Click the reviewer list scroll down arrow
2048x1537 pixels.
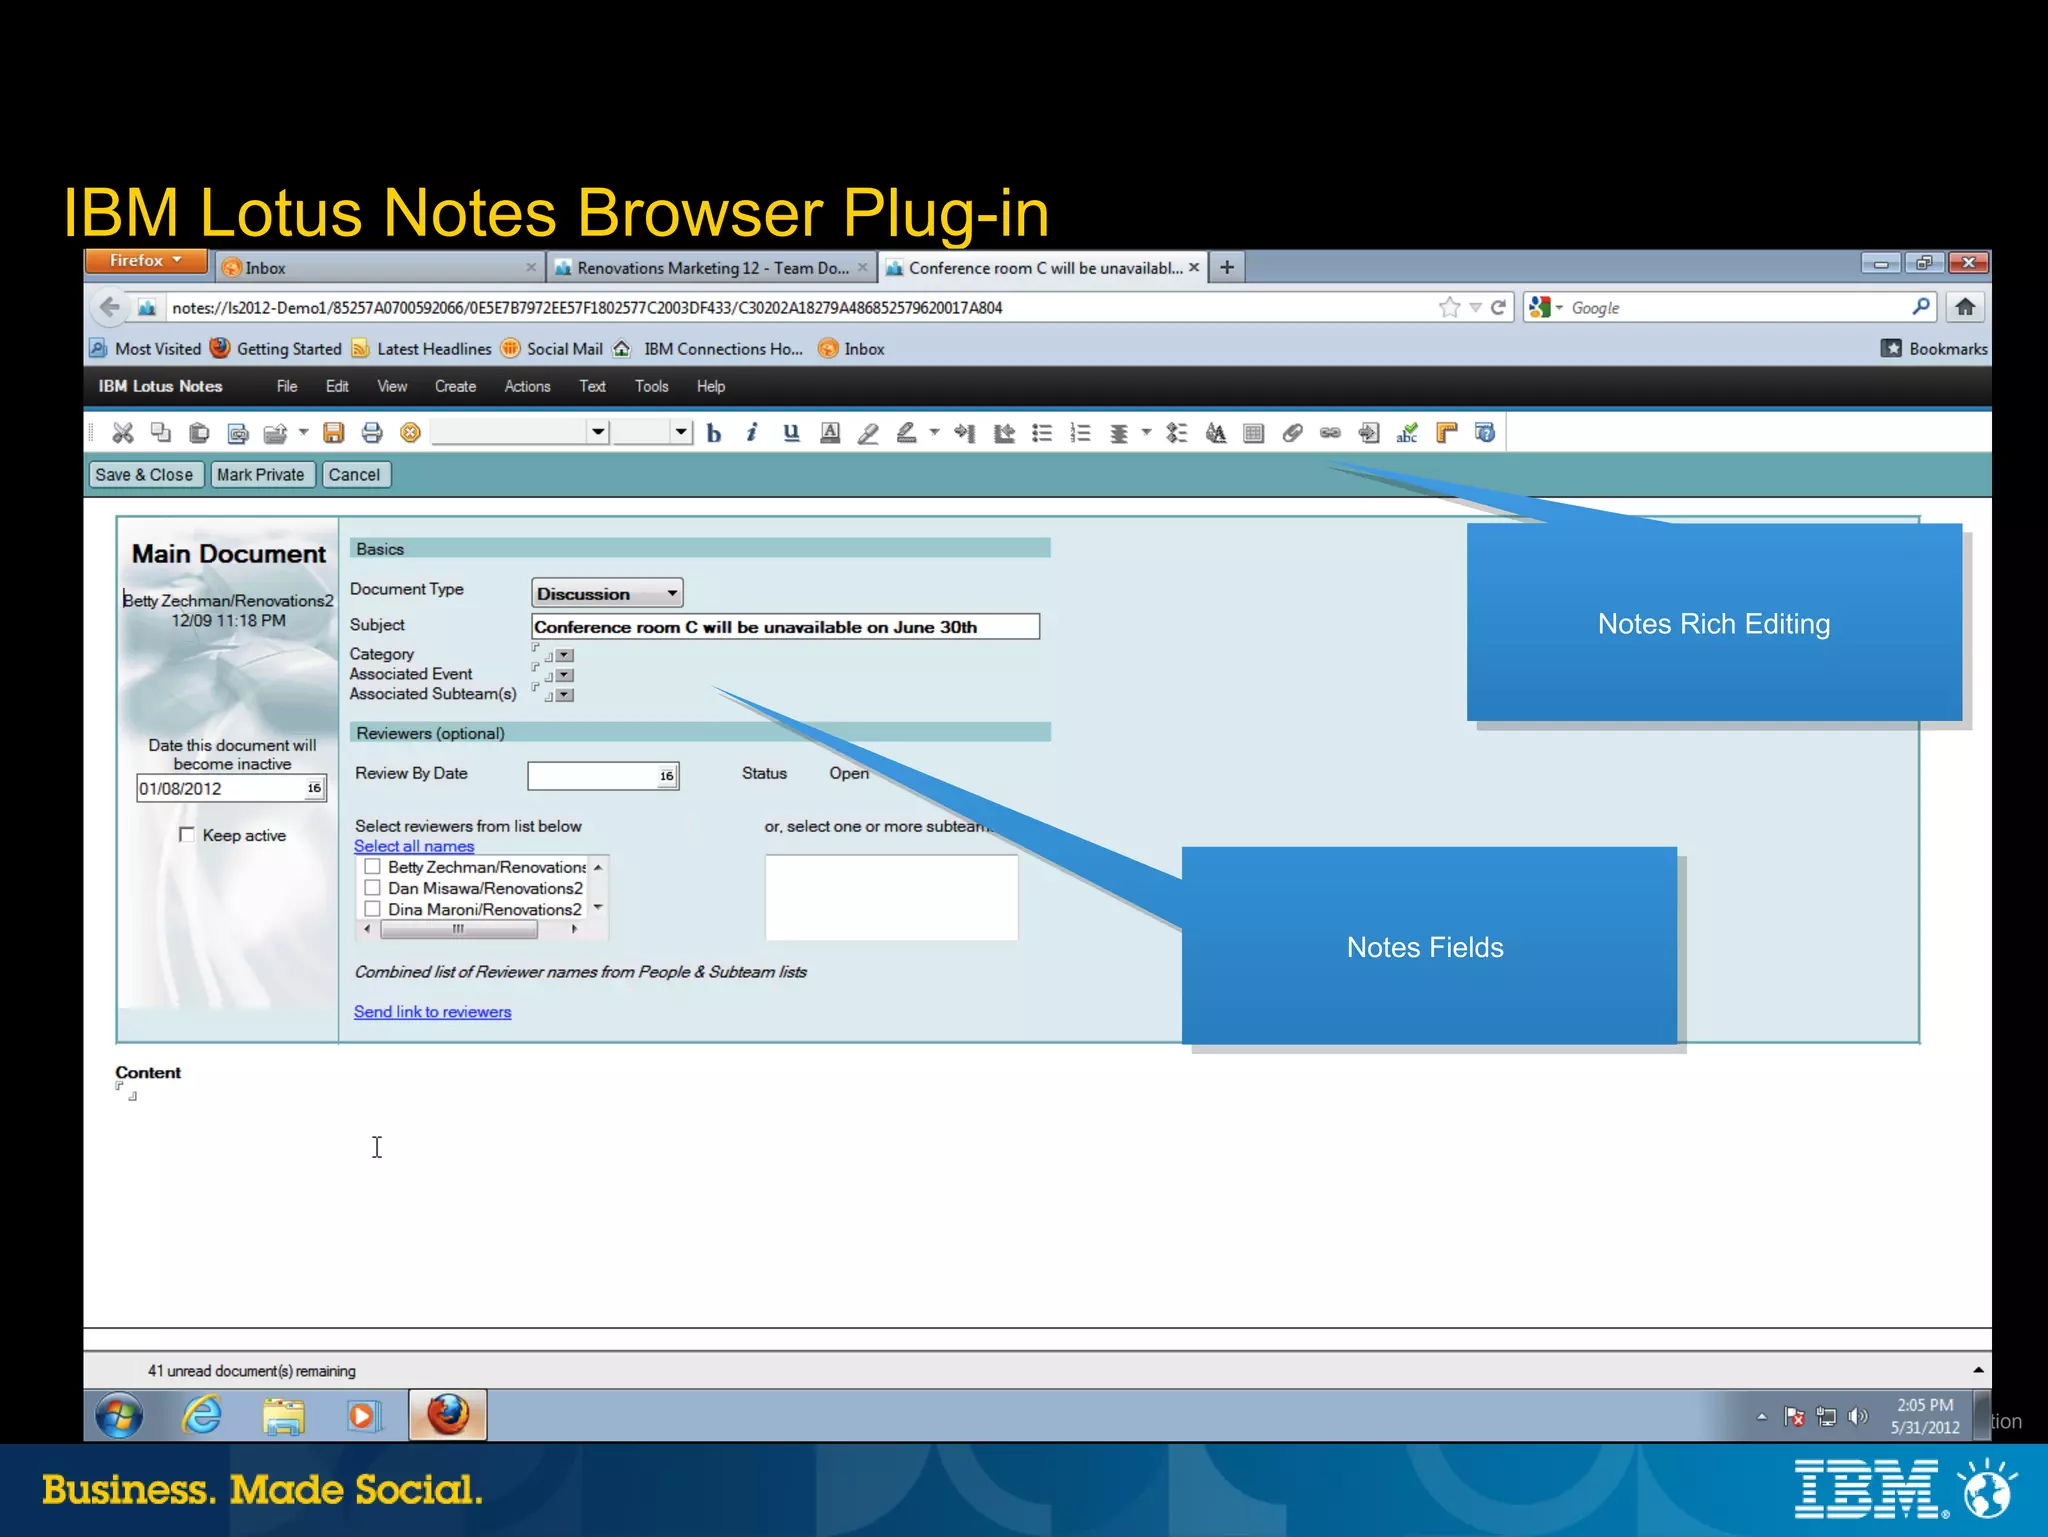click(x=598, y=908)
